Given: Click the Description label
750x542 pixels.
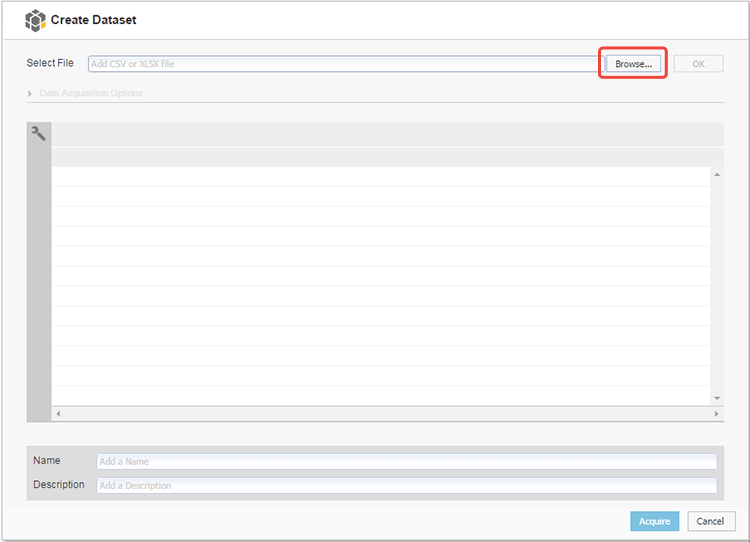Looking at the screenshot, I should coord(58,485).
